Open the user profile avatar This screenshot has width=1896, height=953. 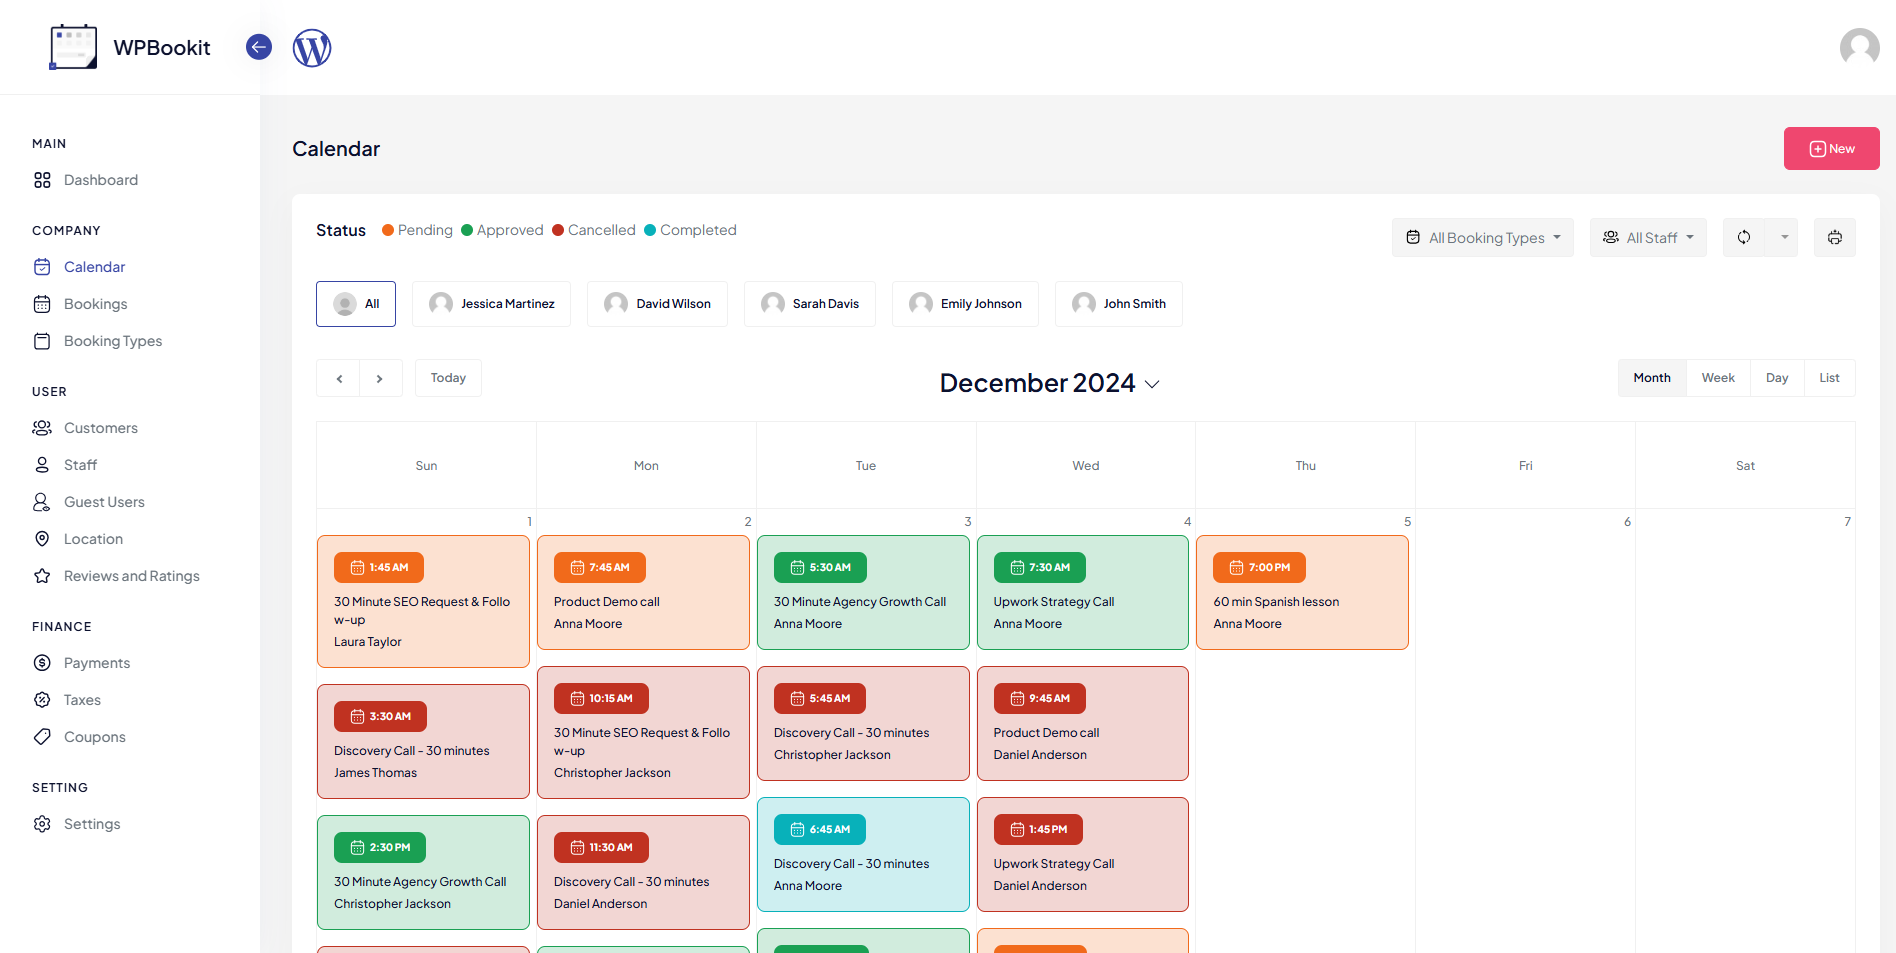pos(1859,47)
